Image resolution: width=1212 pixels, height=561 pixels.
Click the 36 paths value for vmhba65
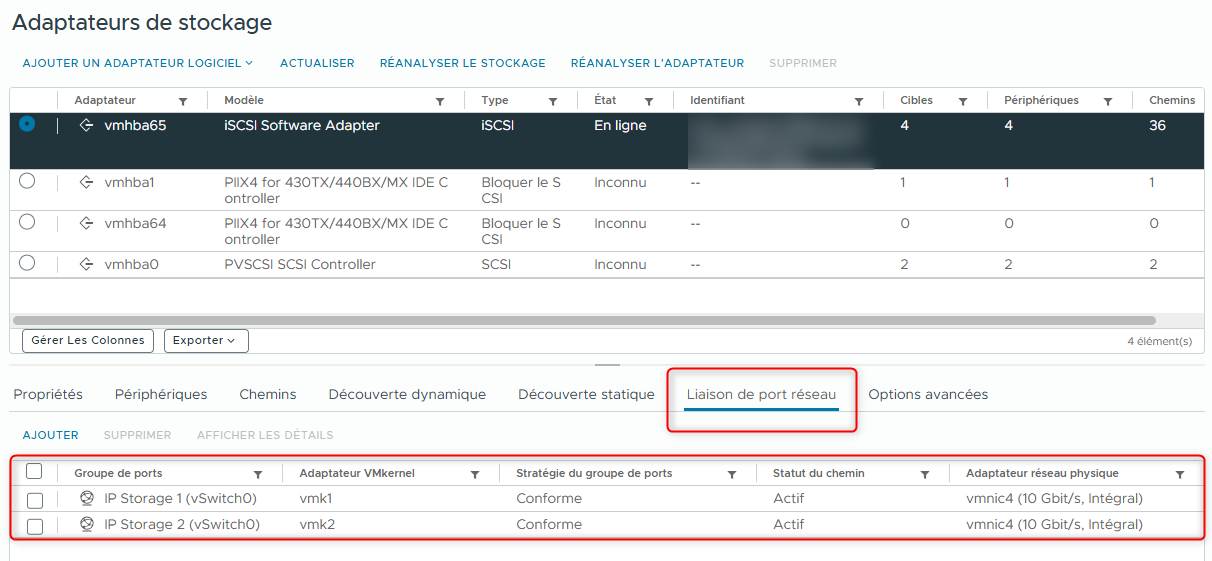(x=1158, y=126)
